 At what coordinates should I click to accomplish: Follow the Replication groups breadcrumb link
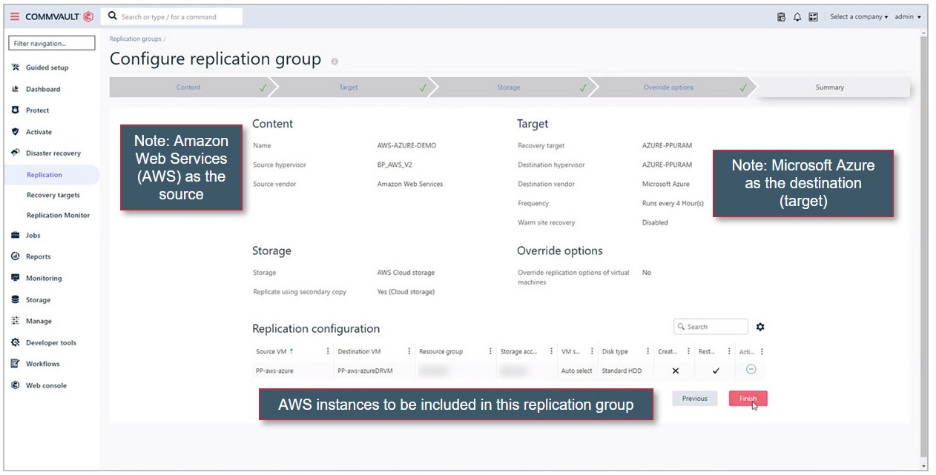tap(136, 39)
